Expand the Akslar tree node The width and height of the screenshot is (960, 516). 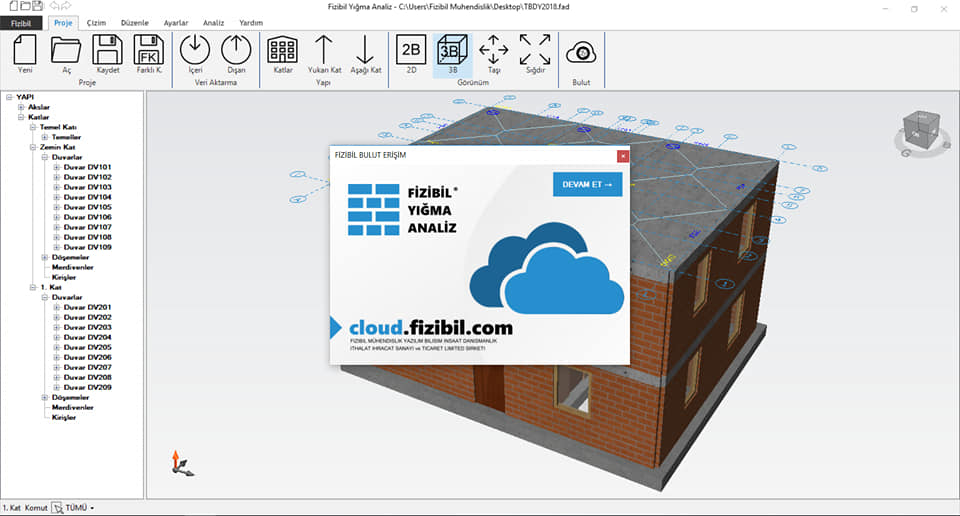tap(21, 107)
